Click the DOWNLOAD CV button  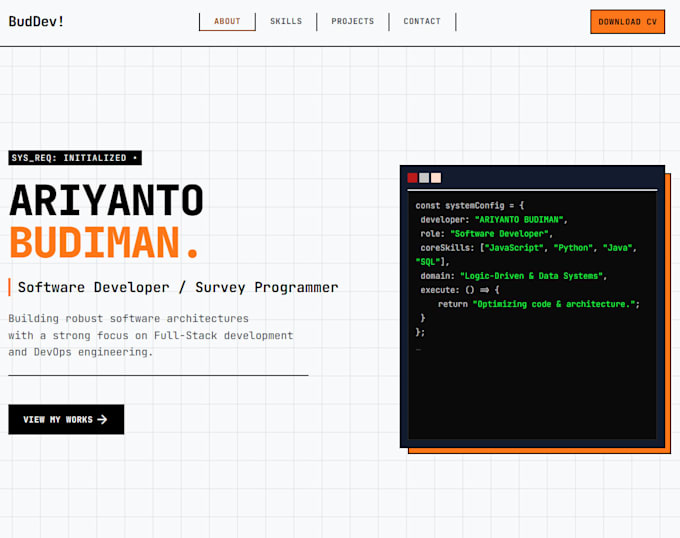point(628,22)
